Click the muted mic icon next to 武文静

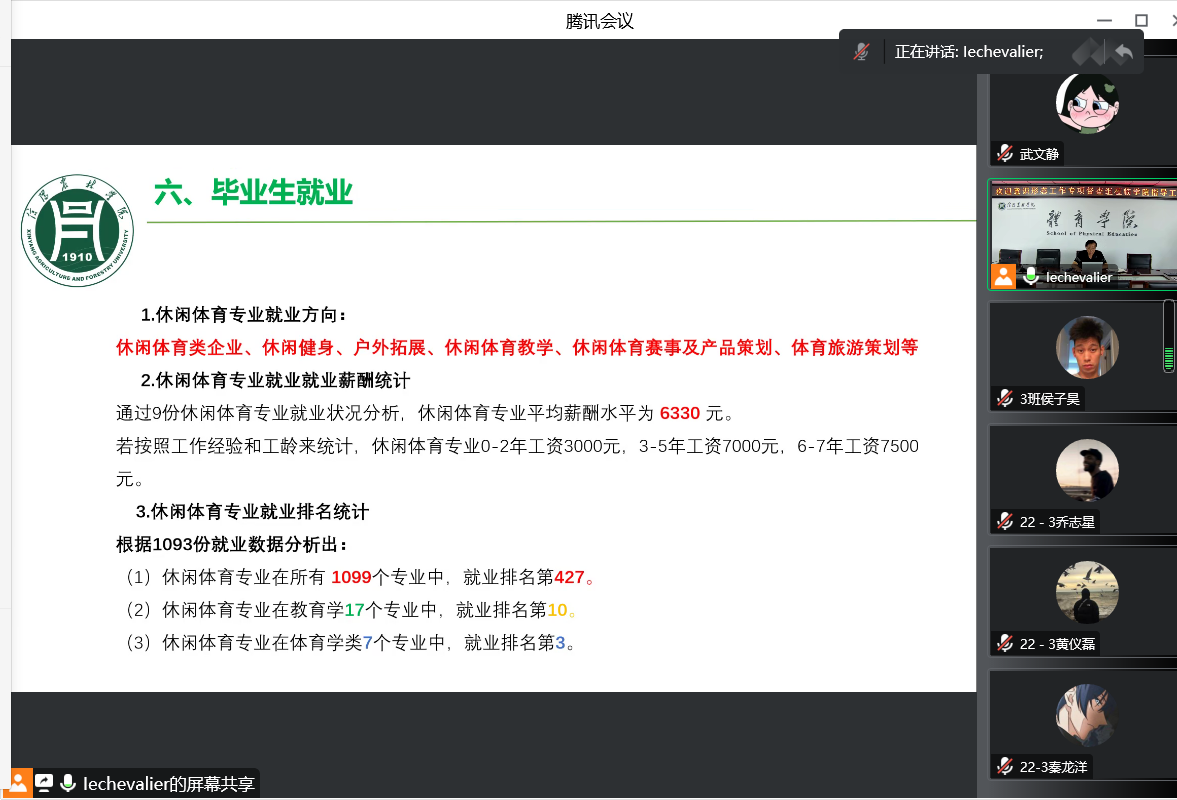point(1005,154)
